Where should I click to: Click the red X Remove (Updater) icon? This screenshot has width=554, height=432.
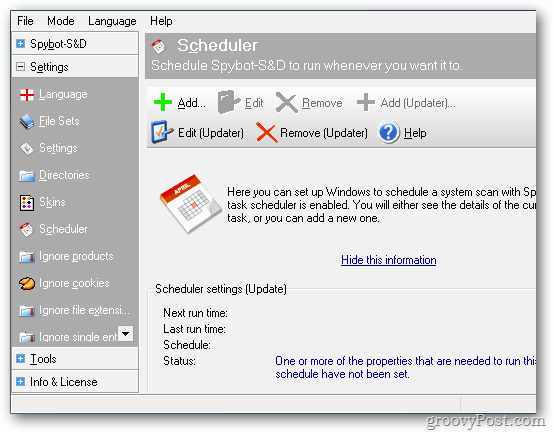[266, 132]
